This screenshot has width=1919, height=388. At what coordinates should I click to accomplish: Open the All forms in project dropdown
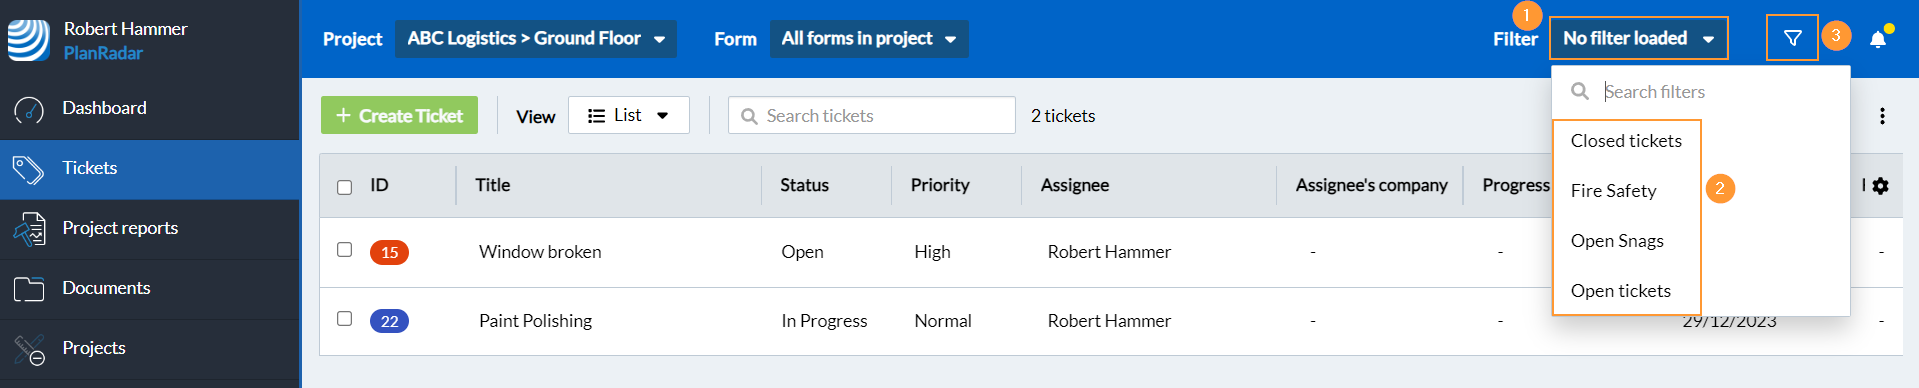[869, 39]
